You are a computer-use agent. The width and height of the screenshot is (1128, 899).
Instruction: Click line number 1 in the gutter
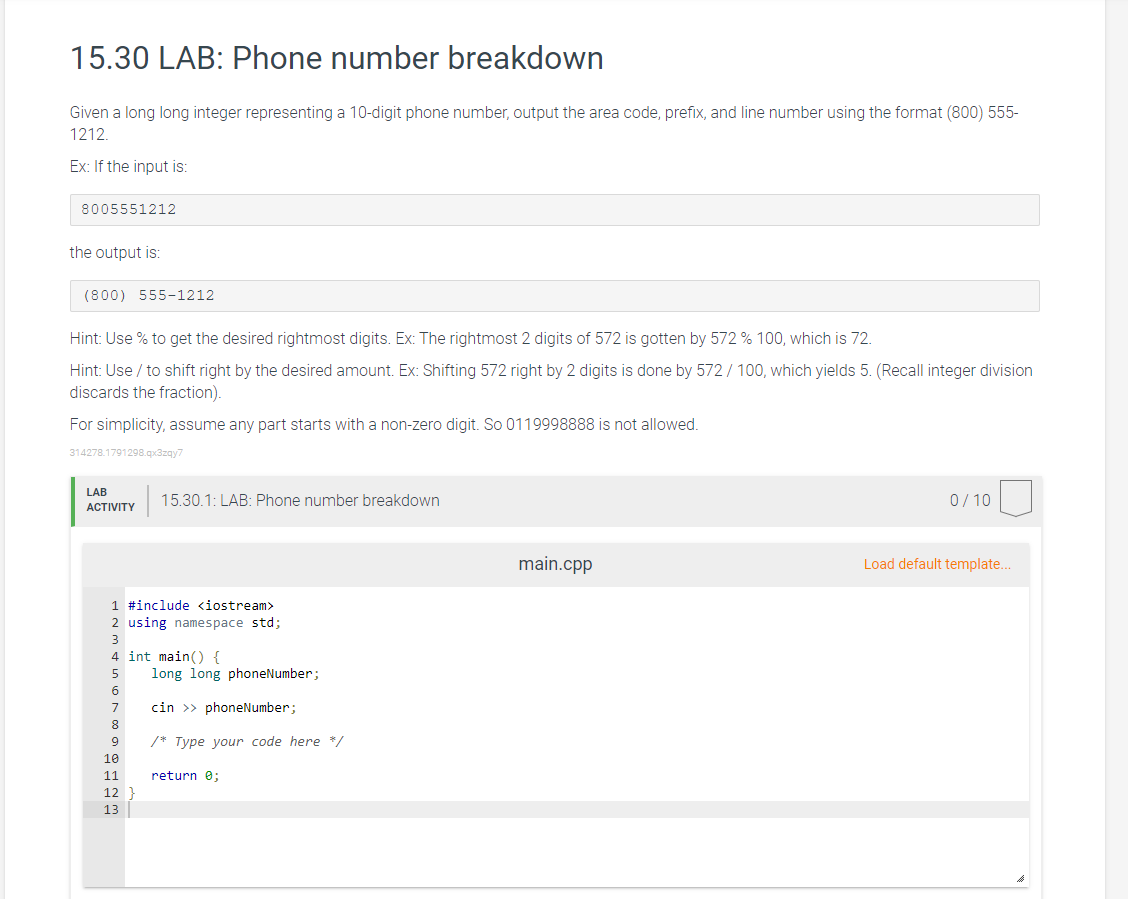[114, 606]
